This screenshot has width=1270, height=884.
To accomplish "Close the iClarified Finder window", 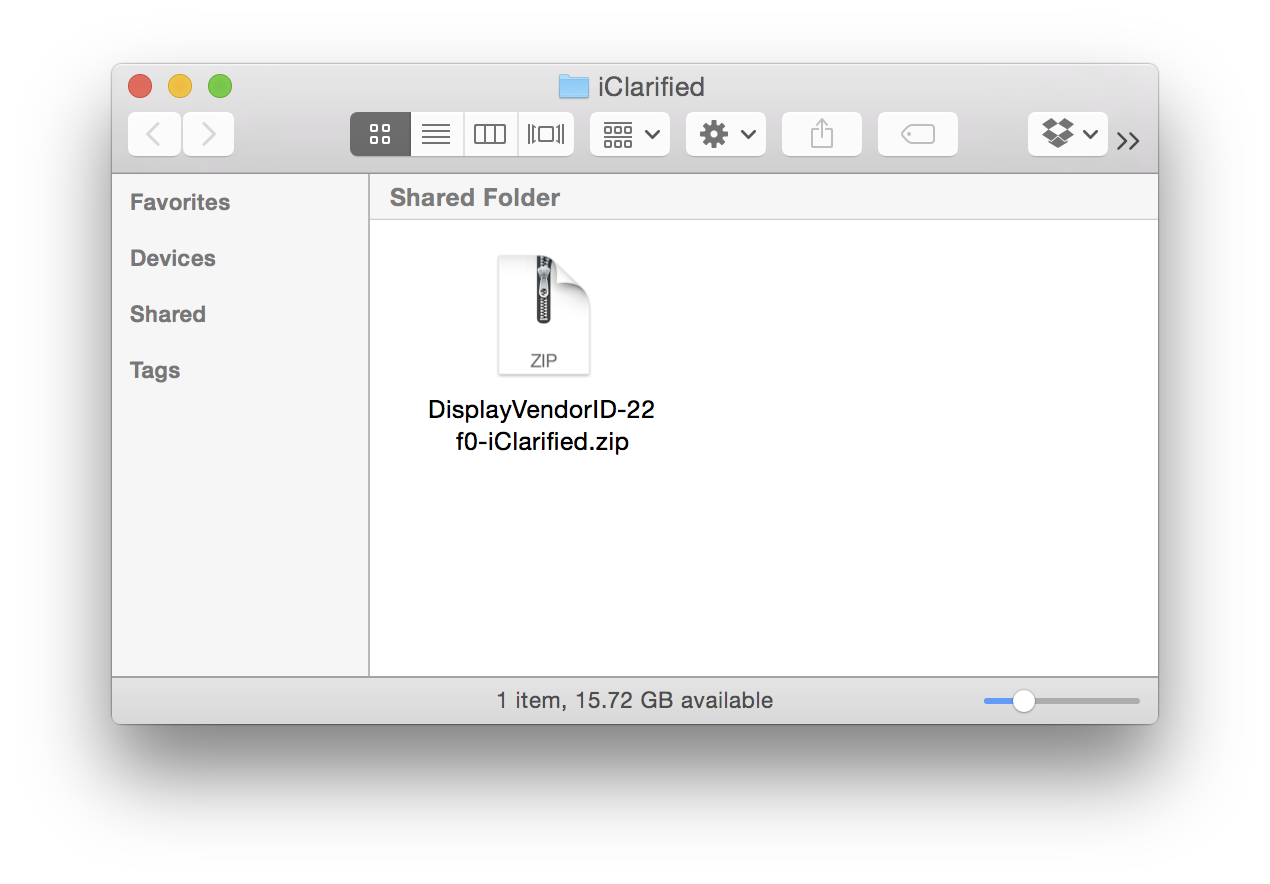I will (x=140, y=86).
